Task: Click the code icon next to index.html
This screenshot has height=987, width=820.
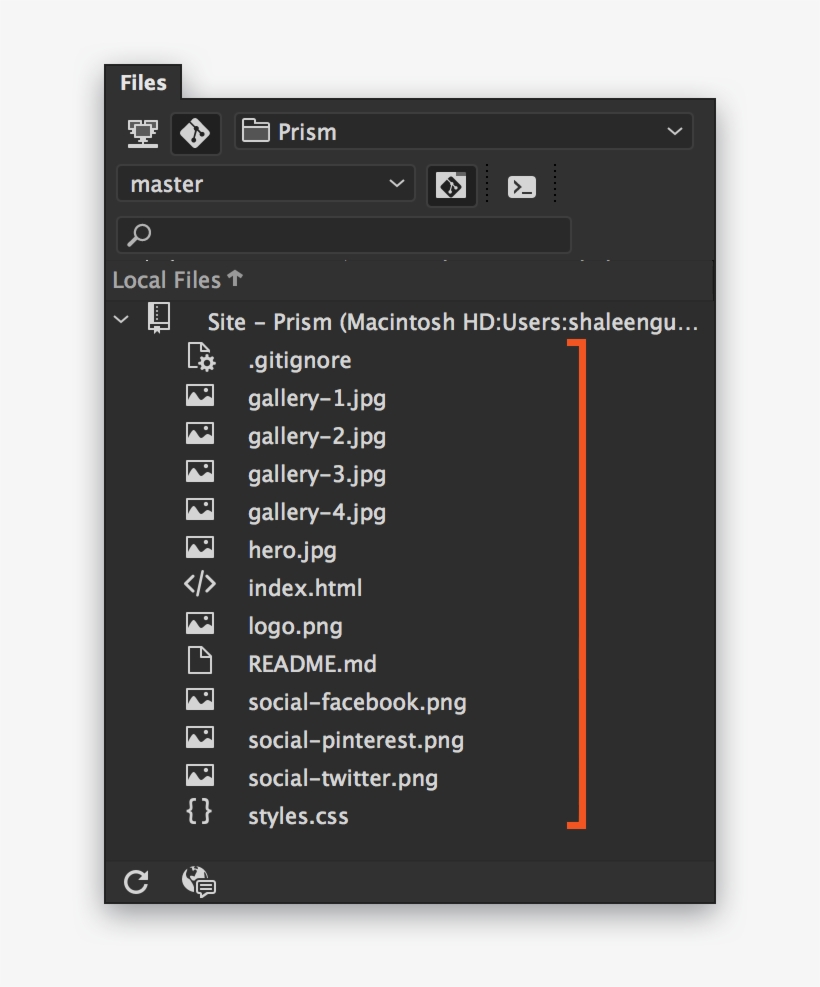Action: point(200,586)
